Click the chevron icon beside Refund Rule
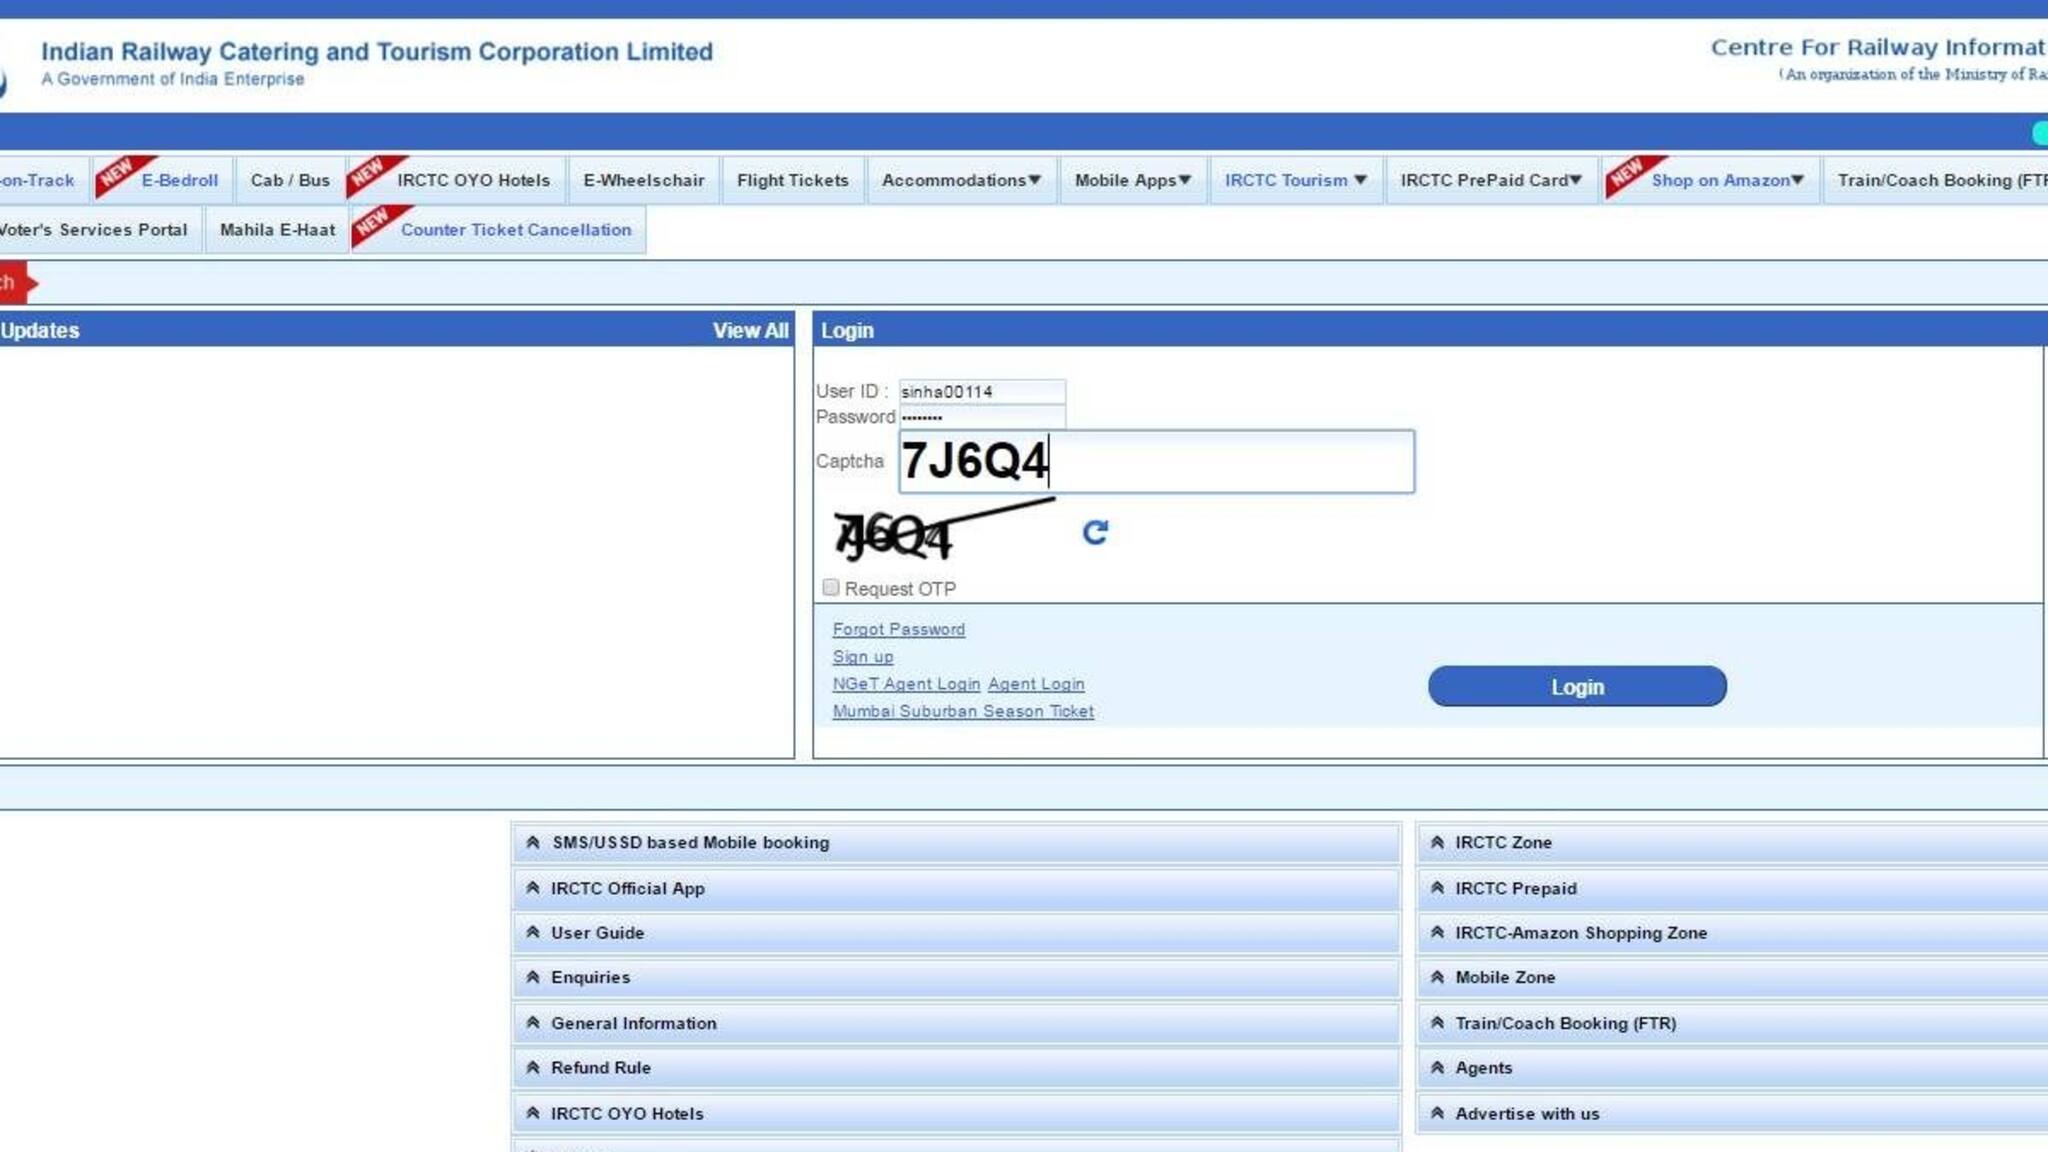The image size is (2048, 1152). [533, 1067]
